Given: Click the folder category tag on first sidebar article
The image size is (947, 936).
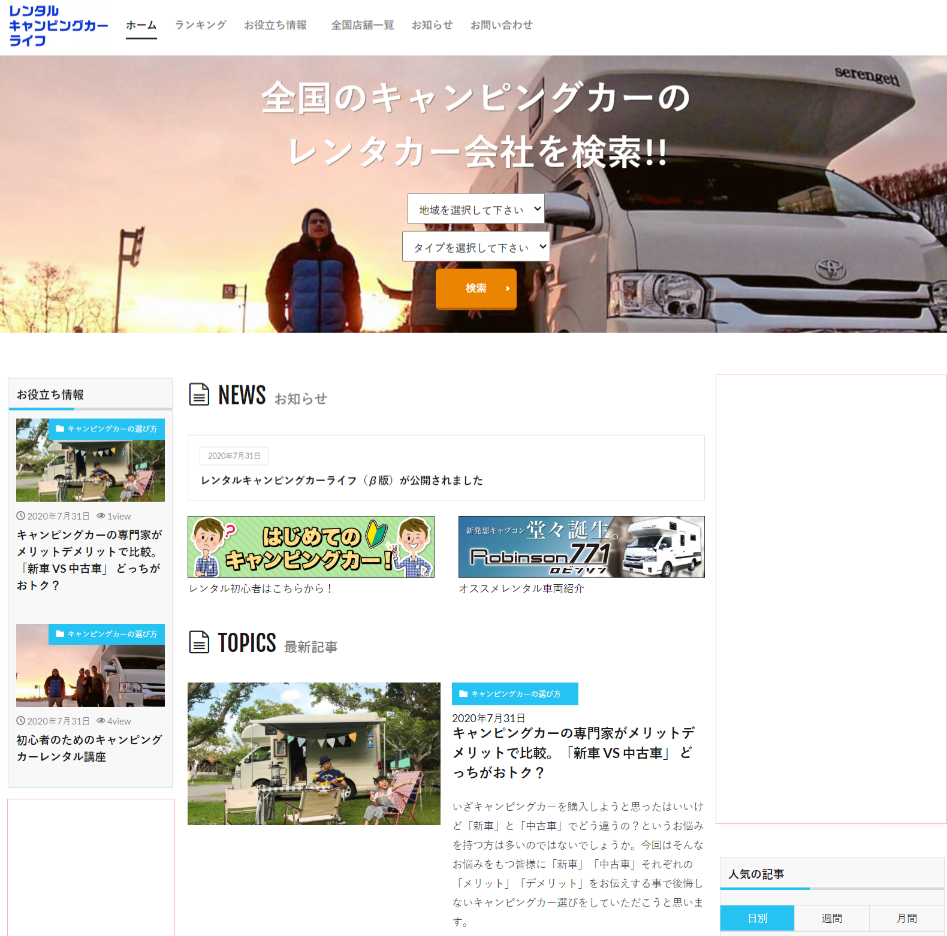Looking at the screenshot, I should click(107, 429).
